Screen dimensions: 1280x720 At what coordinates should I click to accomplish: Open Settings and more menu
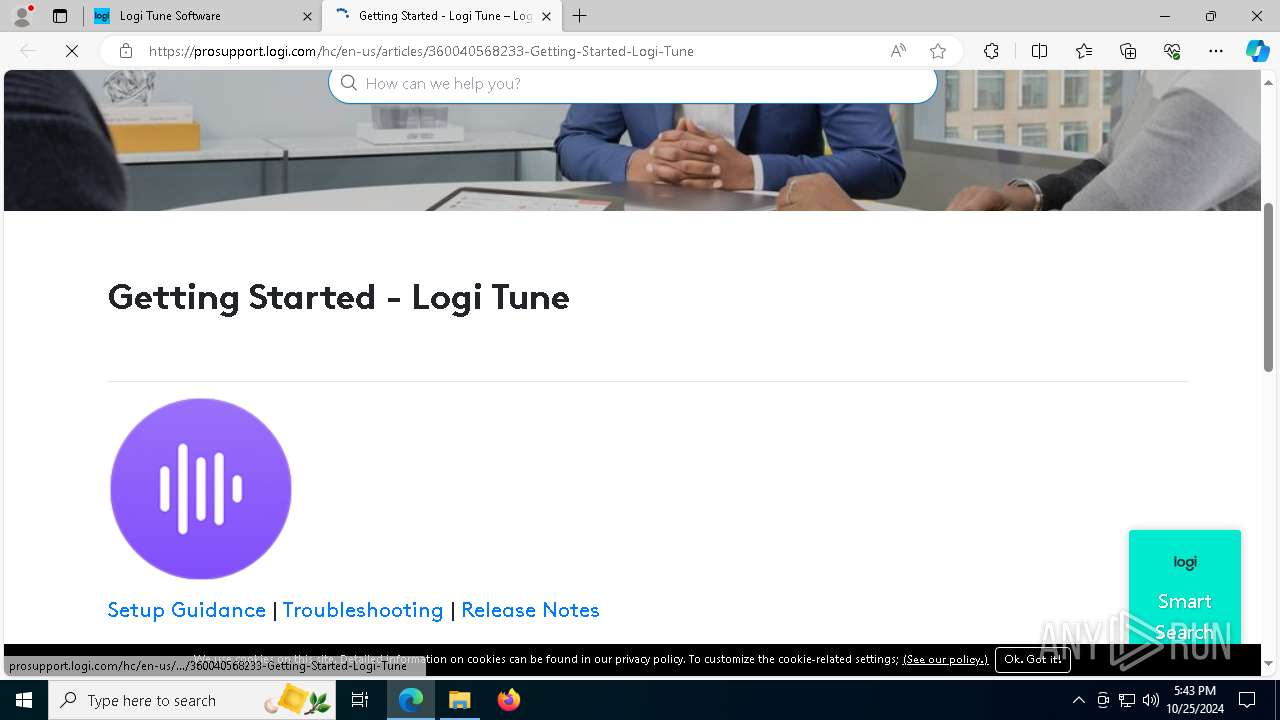pos(1216,51)
